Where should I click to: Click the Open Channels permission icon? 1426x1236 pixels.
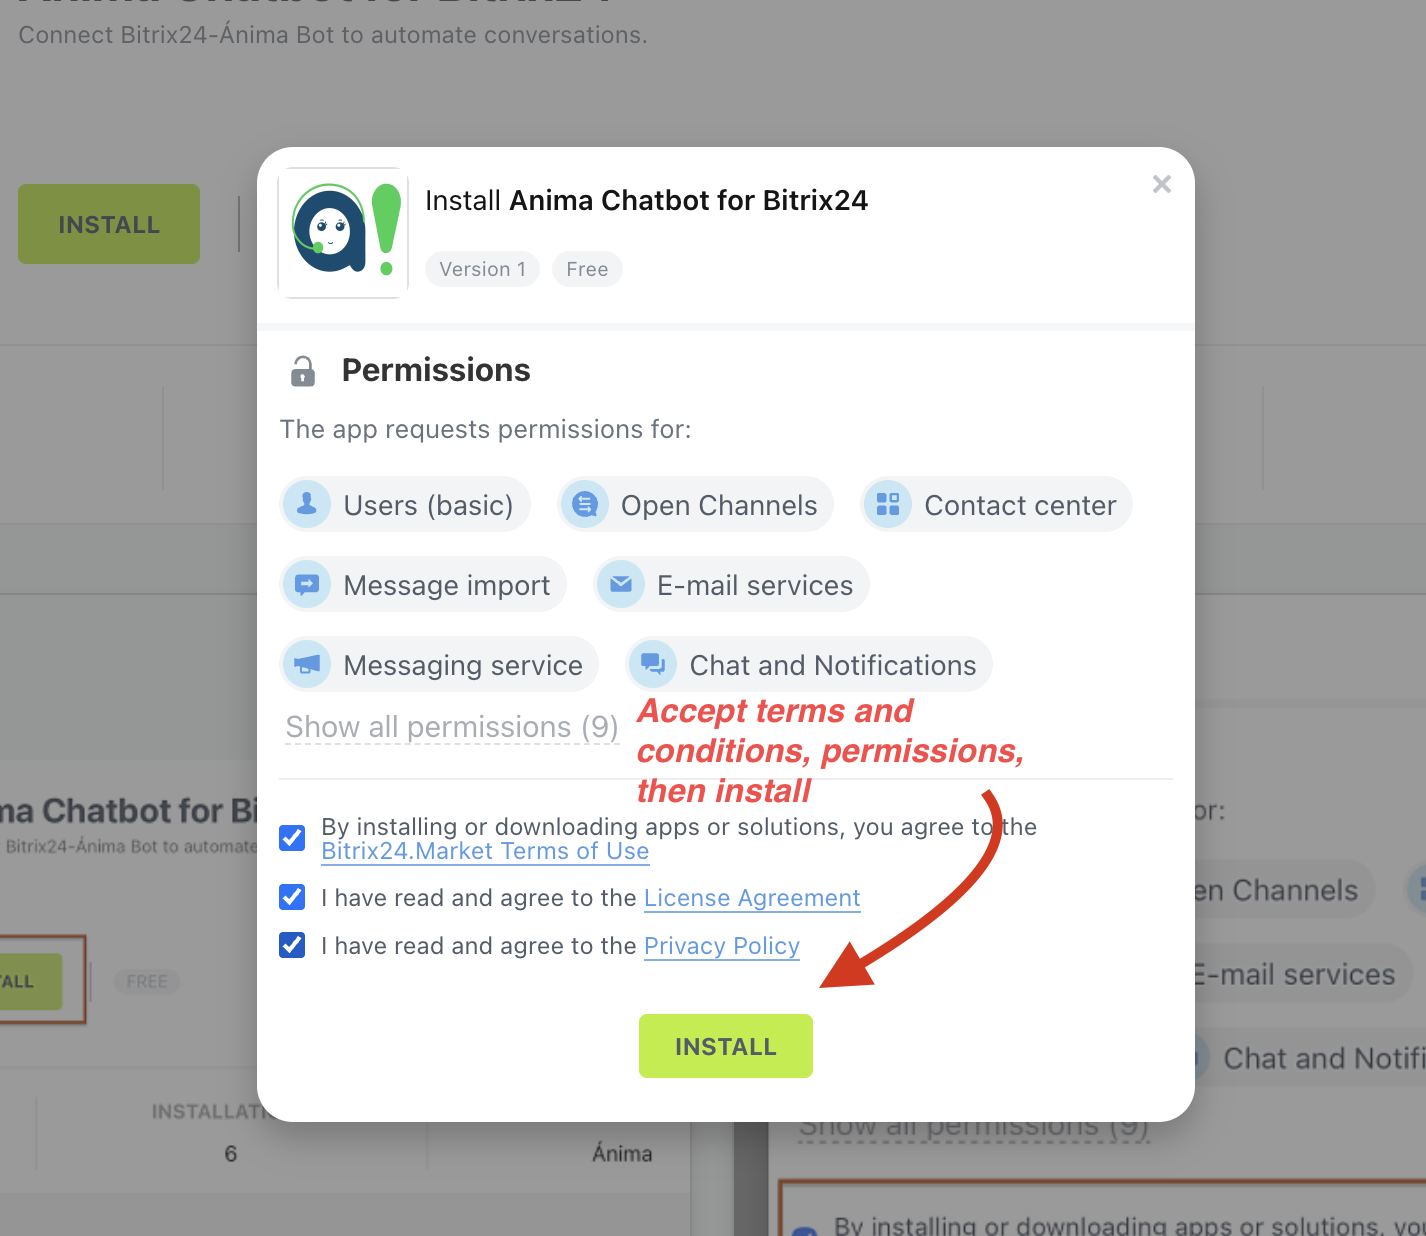coord(585,504)
